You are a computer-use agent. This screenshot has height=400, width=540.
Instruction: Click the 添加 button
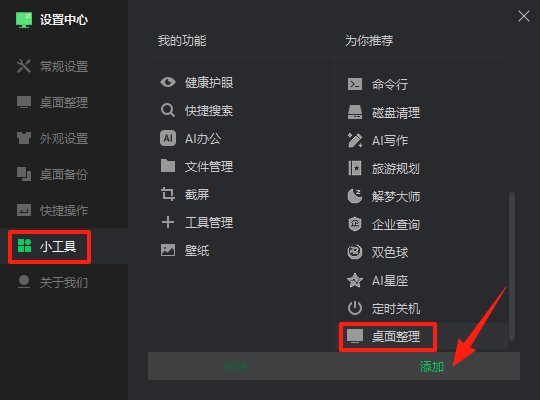(431, 367)
